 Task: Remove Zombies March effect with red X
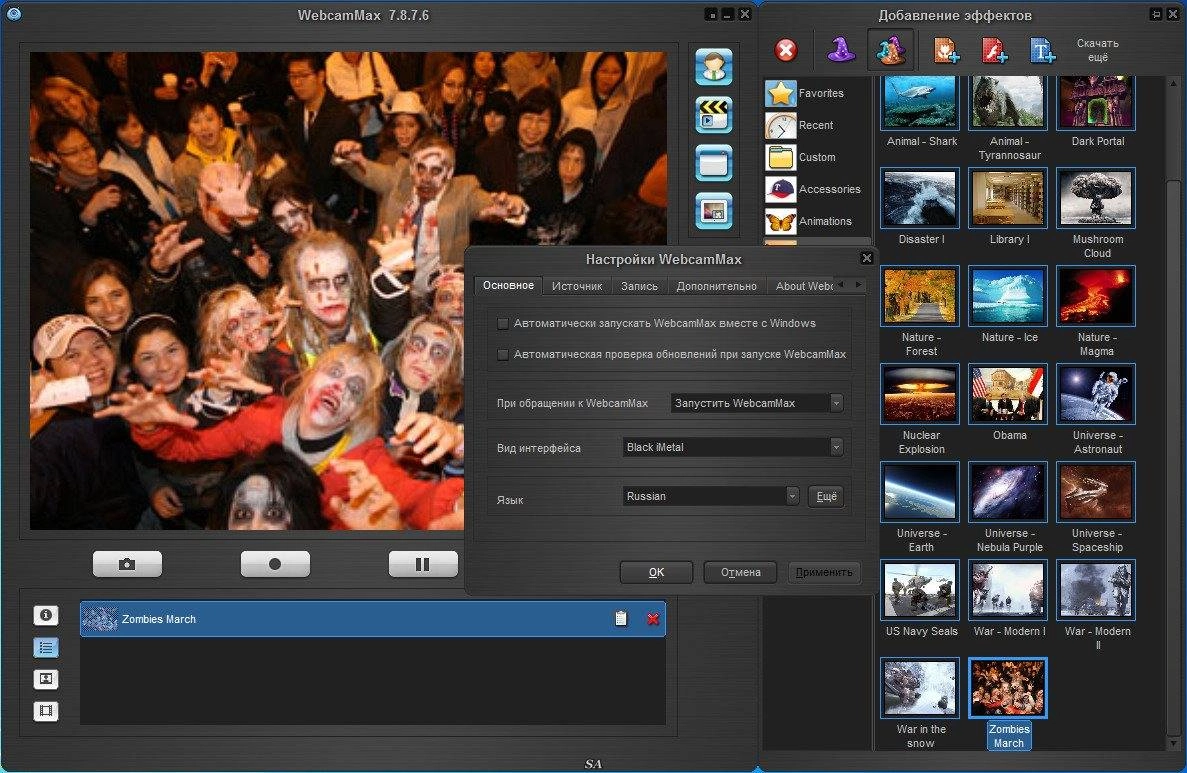tap(653, 619)
